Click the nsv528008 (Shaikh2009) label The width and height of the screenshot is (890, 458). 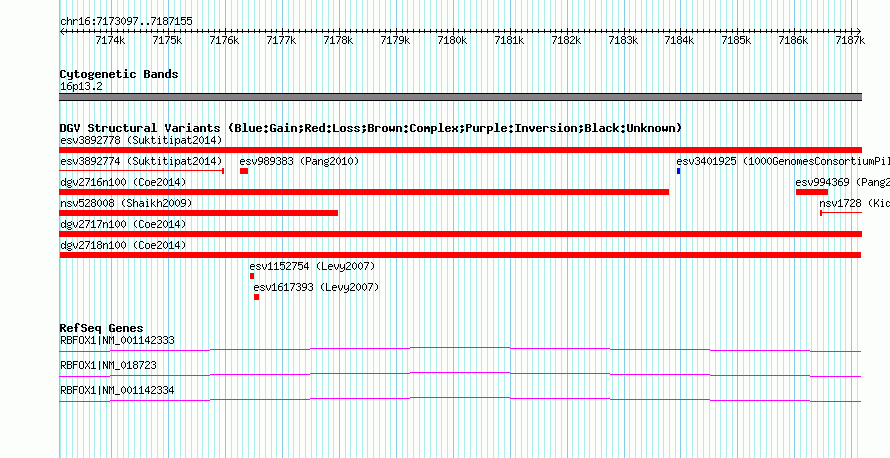(126, 203)
